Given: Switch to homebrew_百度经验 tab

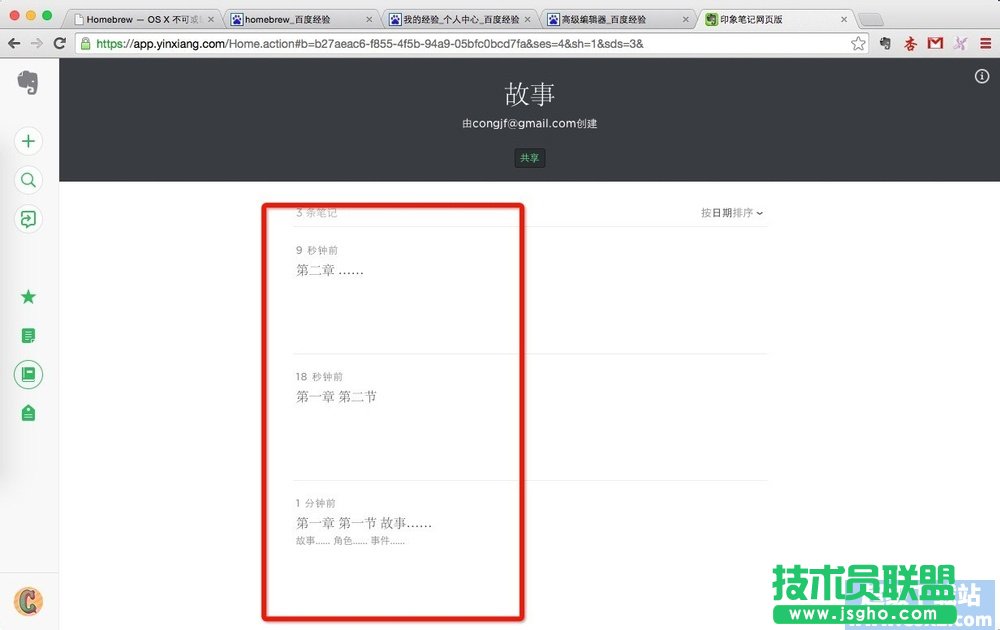Looking at the screenshot, I should tap(300, 19).
